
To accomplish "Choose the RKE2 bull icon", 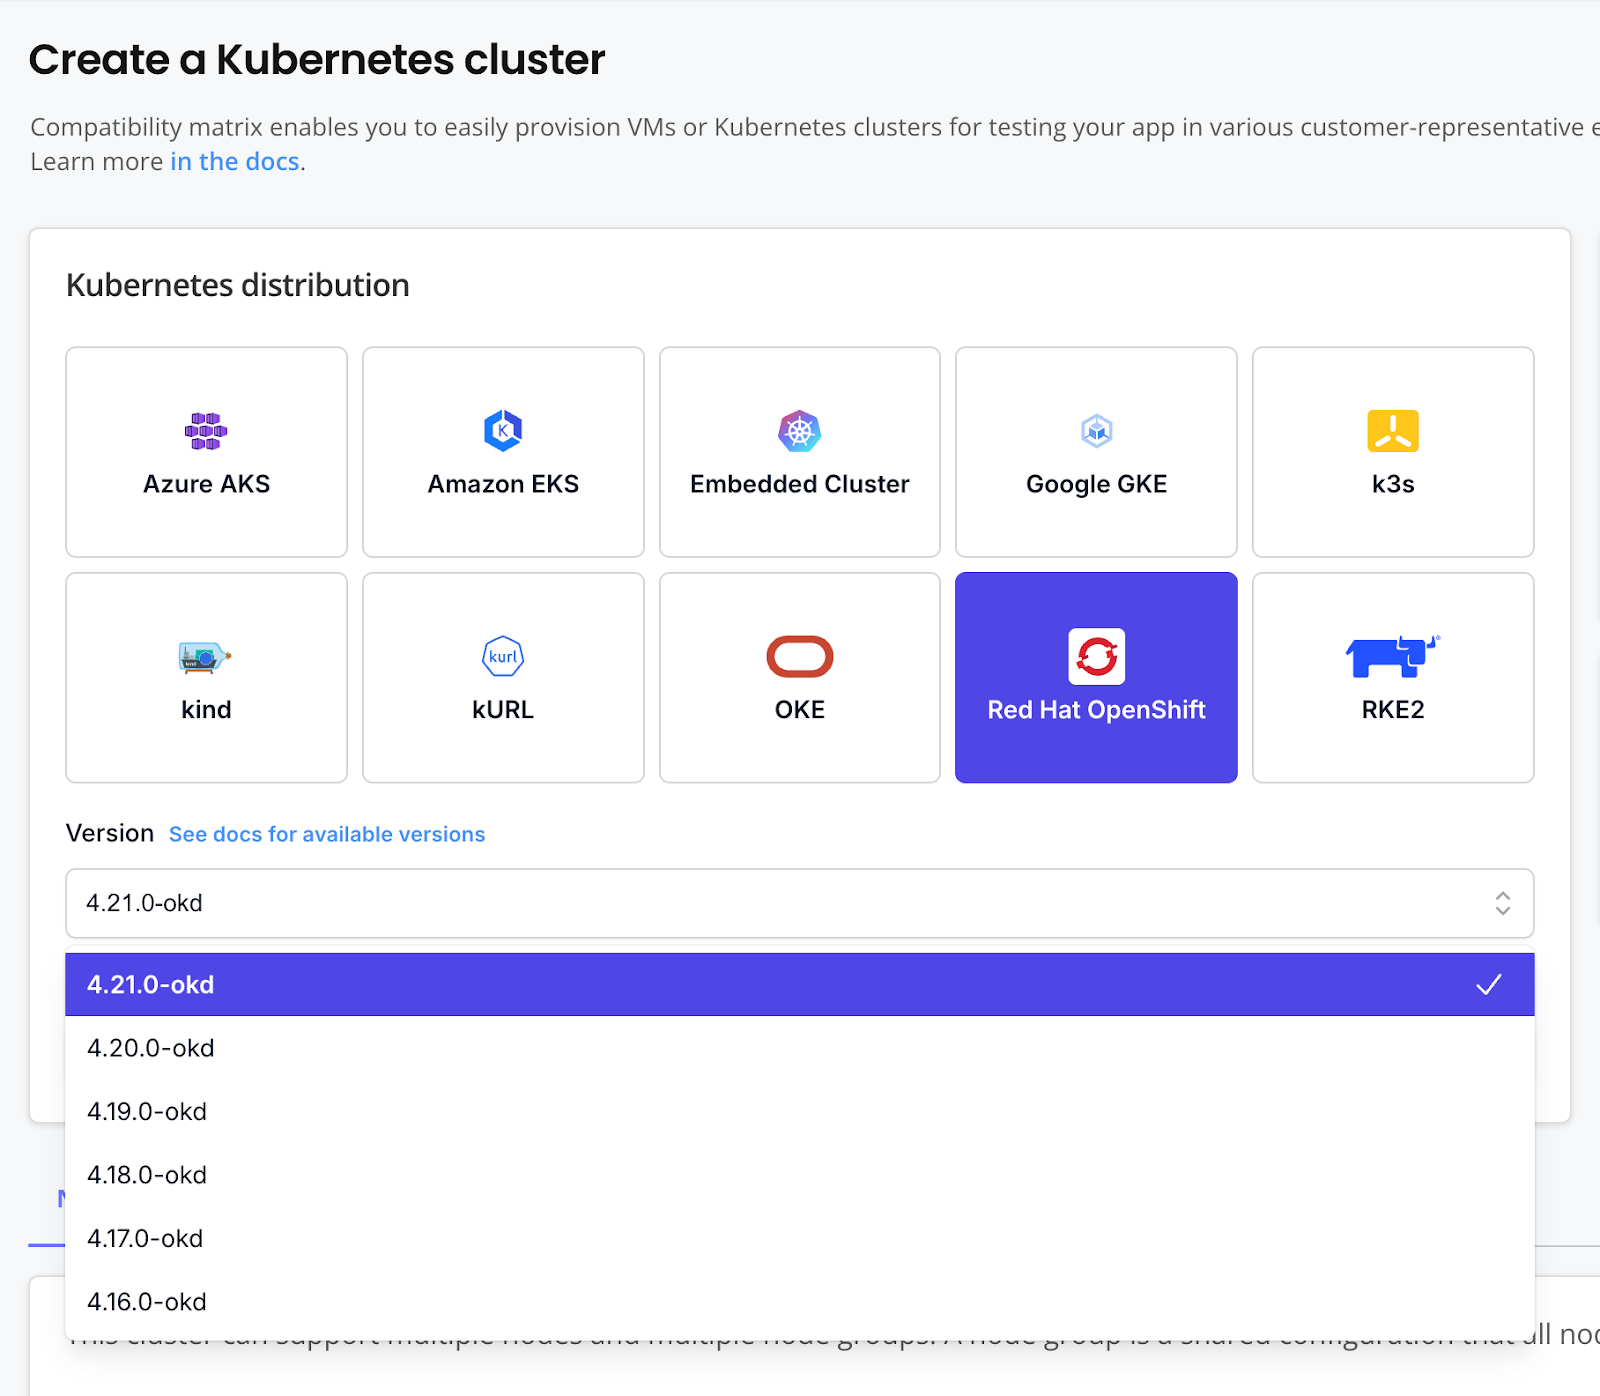I will point(1393,656).
